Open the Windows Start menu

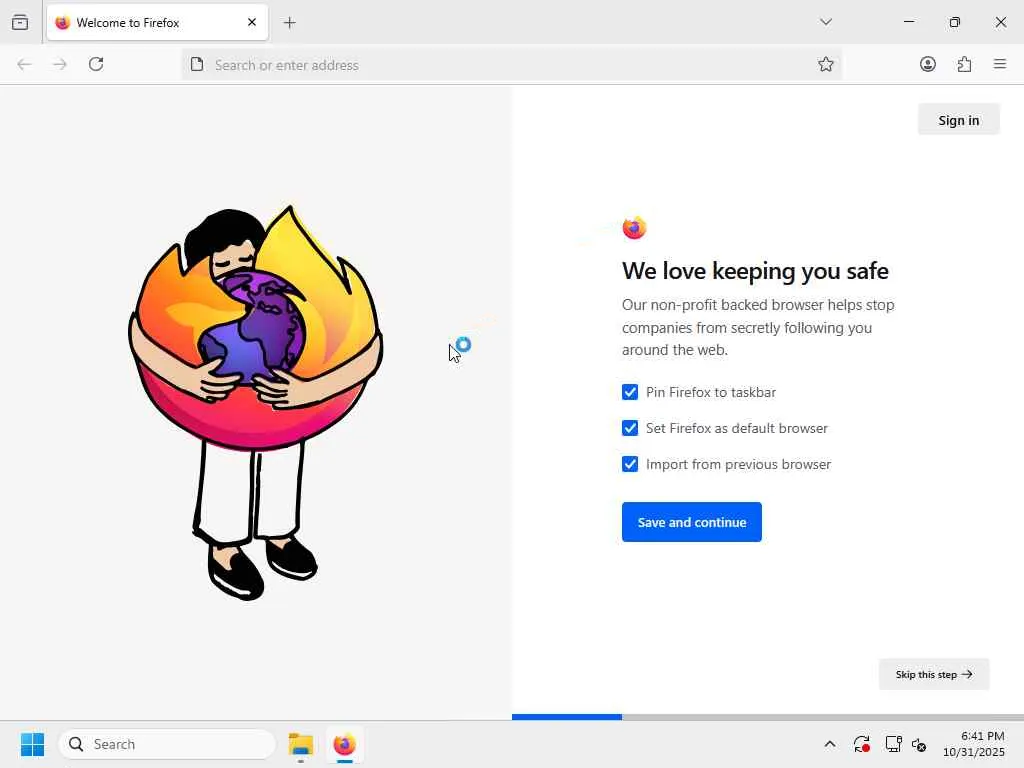pos(32,744)
